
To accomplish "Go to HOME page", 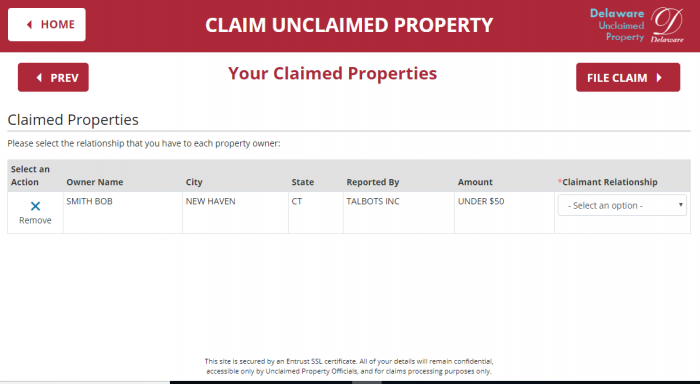I will click(x=47, y=25).
